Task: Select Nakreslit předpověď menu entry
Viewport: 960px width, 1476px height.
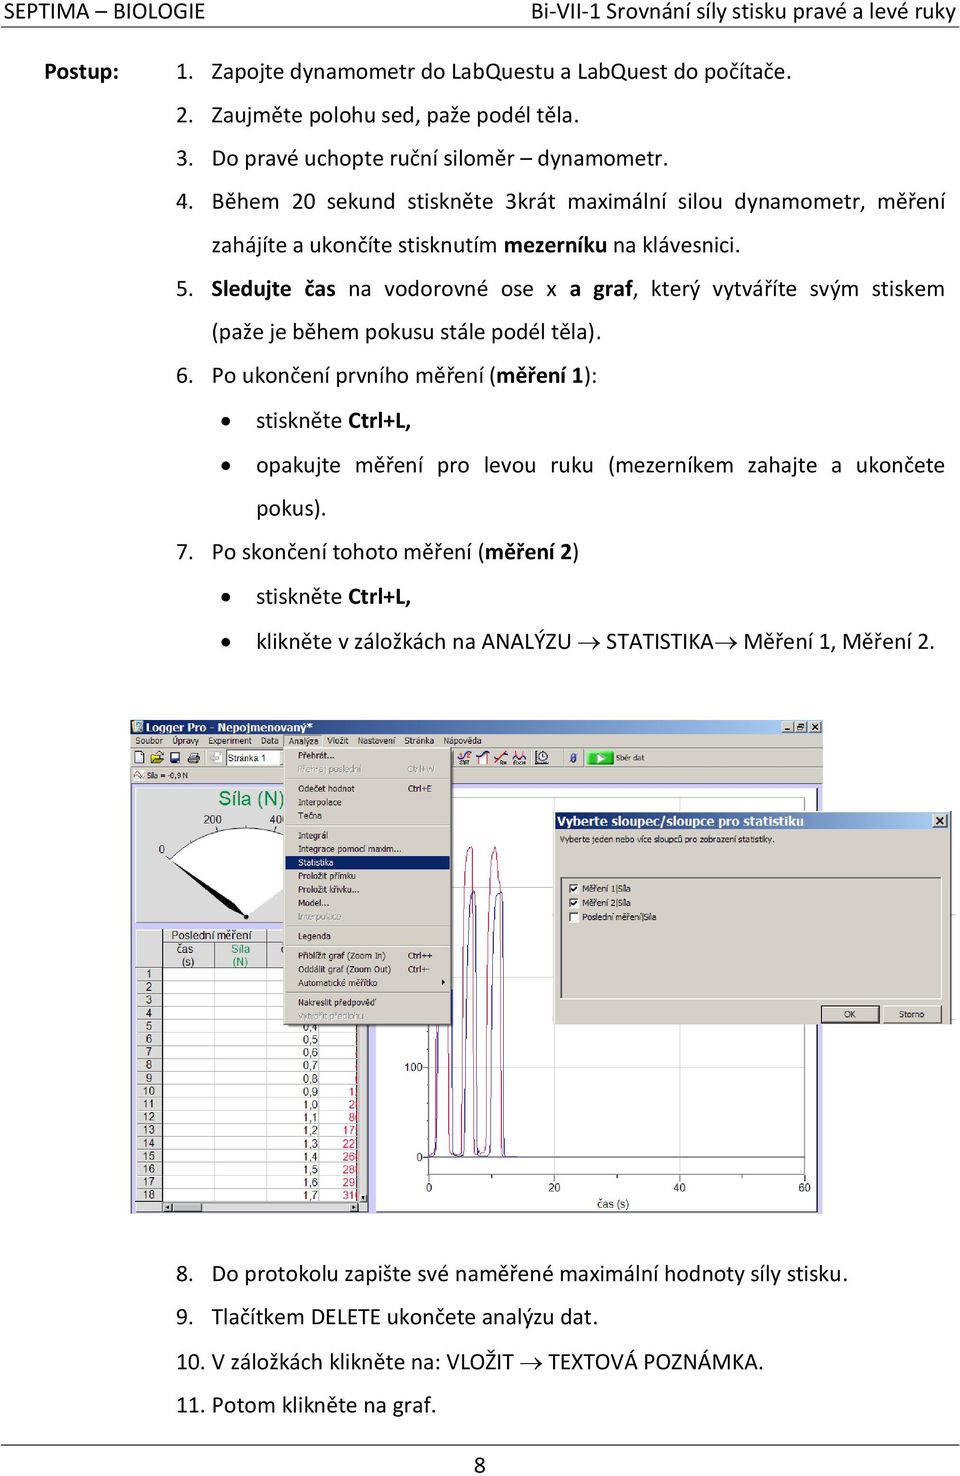Action: pos(367,1002)
